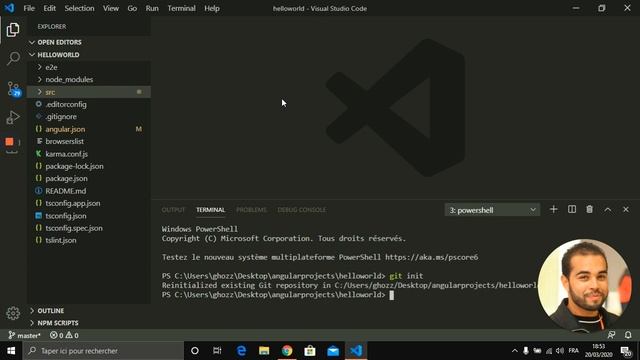Open package.json file
The image size is (640, 360).
(x=89, y=178)
